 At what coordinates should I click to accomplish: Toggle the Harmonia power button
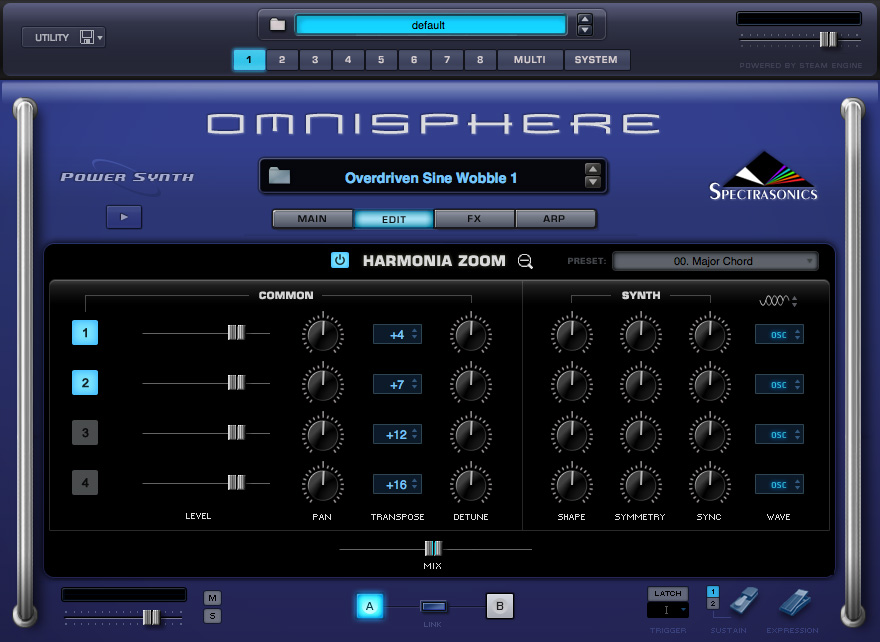(x=340, y=260)
